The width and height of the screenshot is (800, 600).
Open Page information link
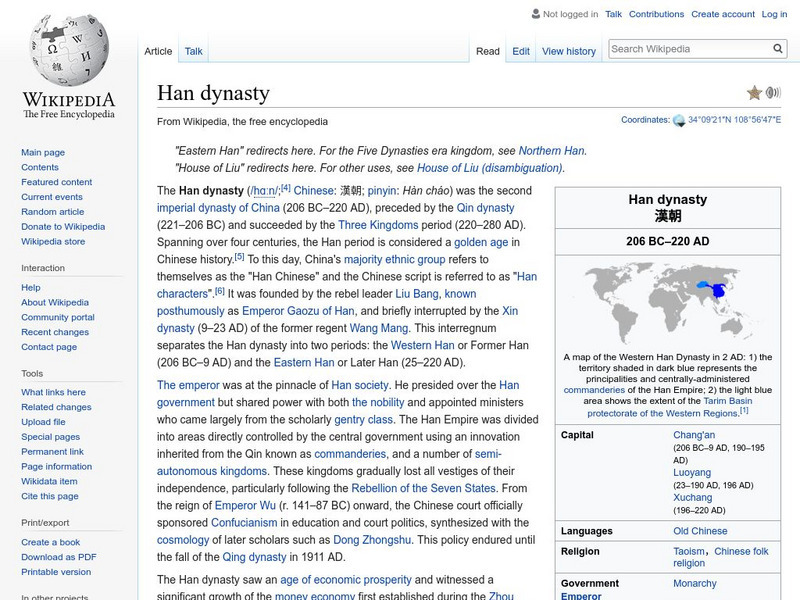pos(56,466)
